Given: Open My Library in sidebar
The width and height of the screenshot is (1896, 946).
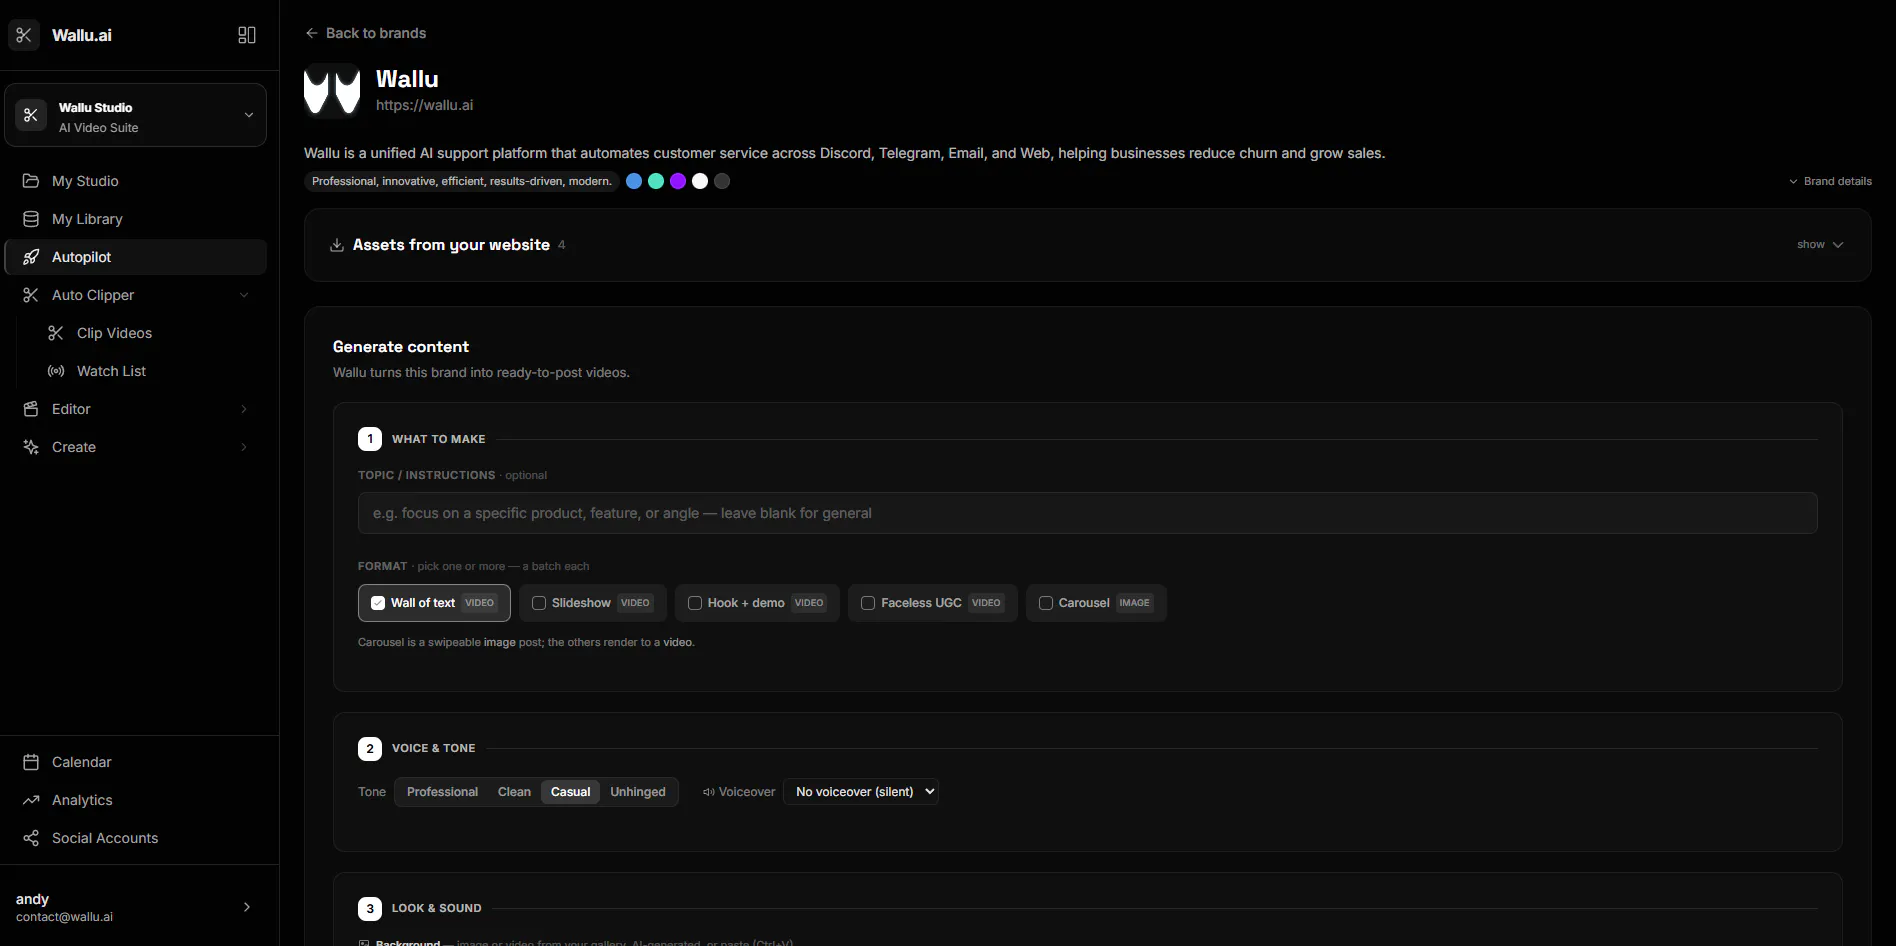Looking at the screenshot, I should pos(136,219).
